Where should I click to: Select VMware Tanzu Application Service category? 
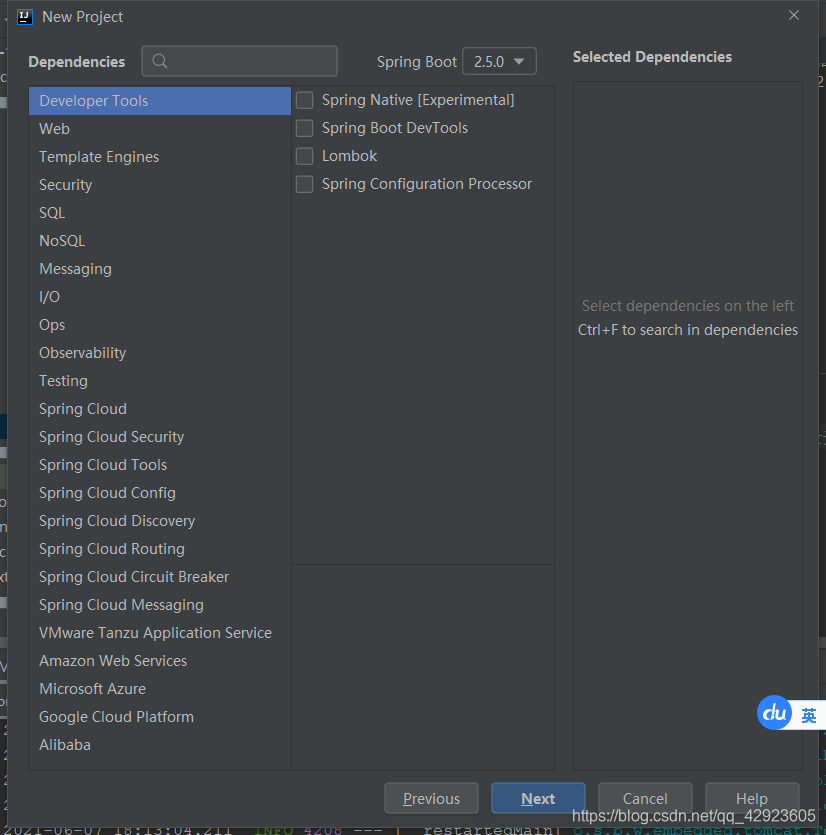click(160, 633)
